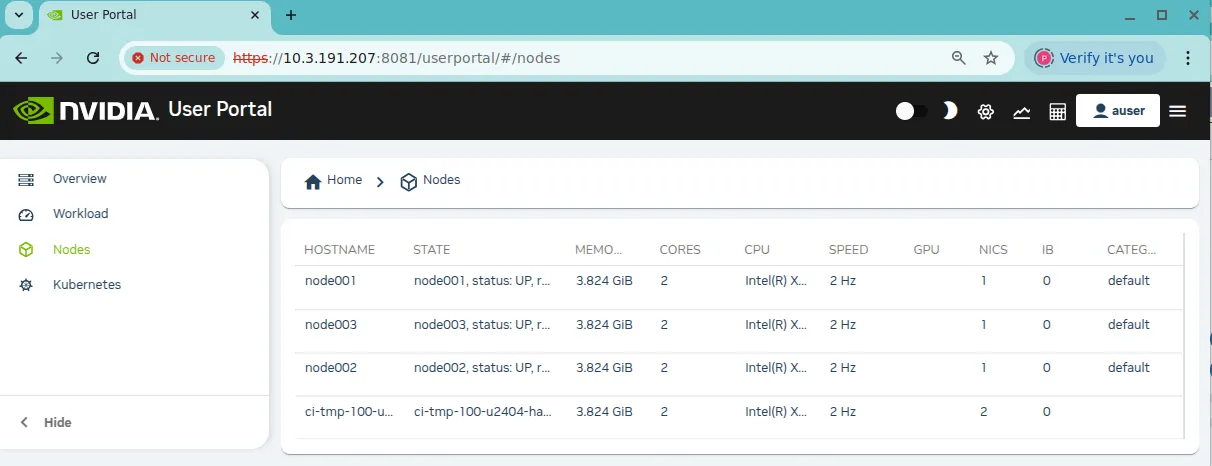
Task: Select ci-tmp-100-u... hostname cell
Action: point(349,412)
